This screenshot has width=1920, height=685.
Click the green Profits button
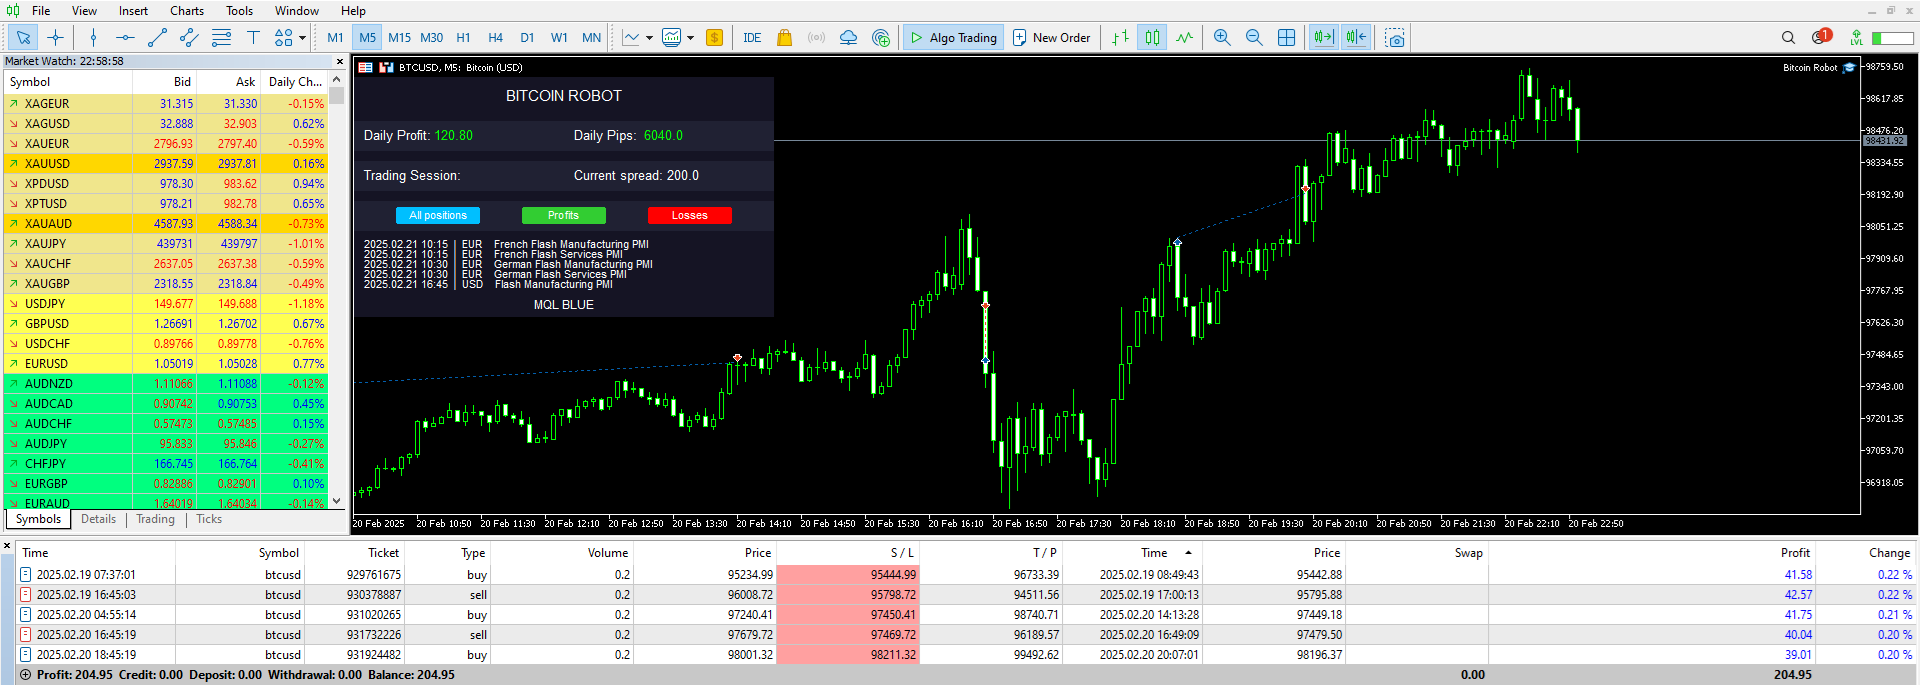point(563,215)
